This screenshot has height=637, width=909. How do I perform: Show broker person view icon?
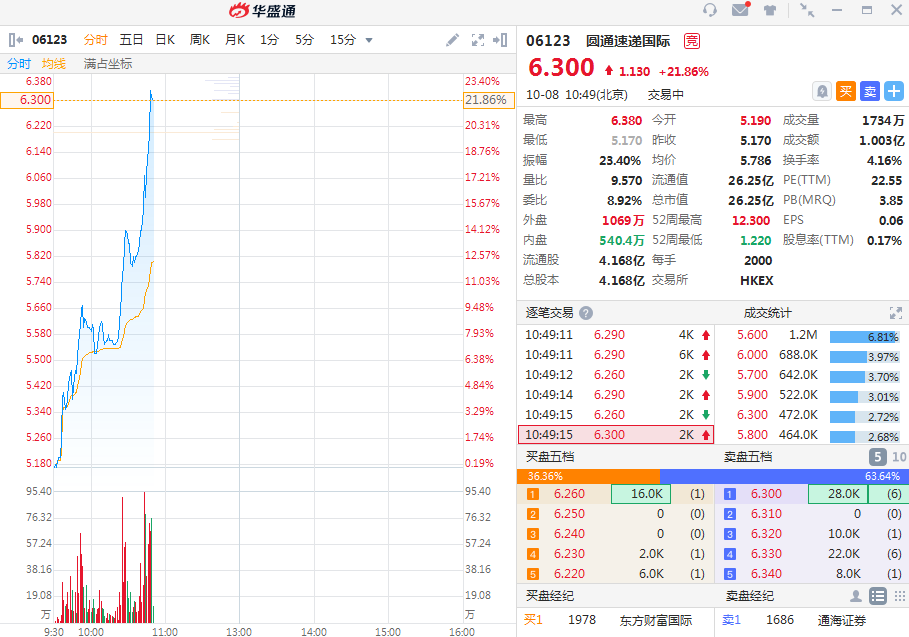[x=855, y=596]
